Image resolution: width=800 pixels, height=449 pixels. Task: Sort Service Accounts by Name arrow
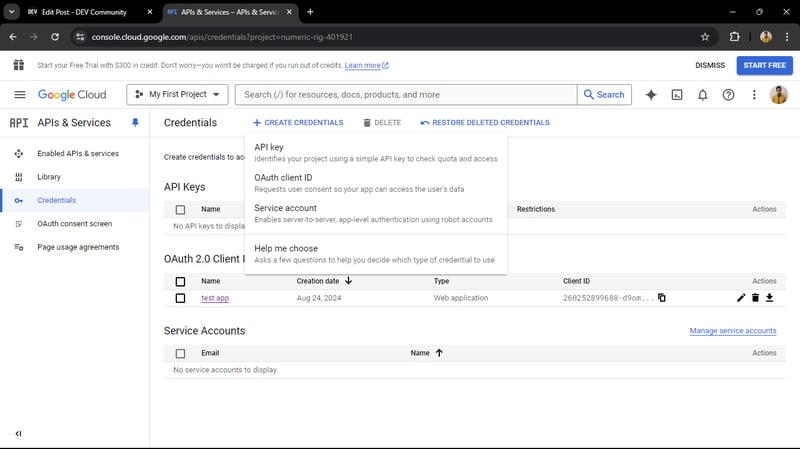pos(439,353)
